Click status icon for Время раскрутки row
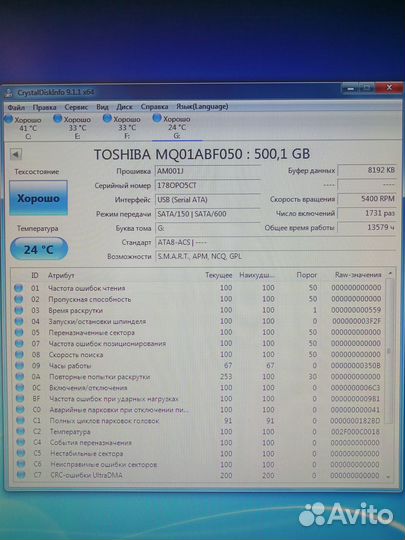Image resolution: width=405 pixels, height=540 pixels. [x=19, y=310]
